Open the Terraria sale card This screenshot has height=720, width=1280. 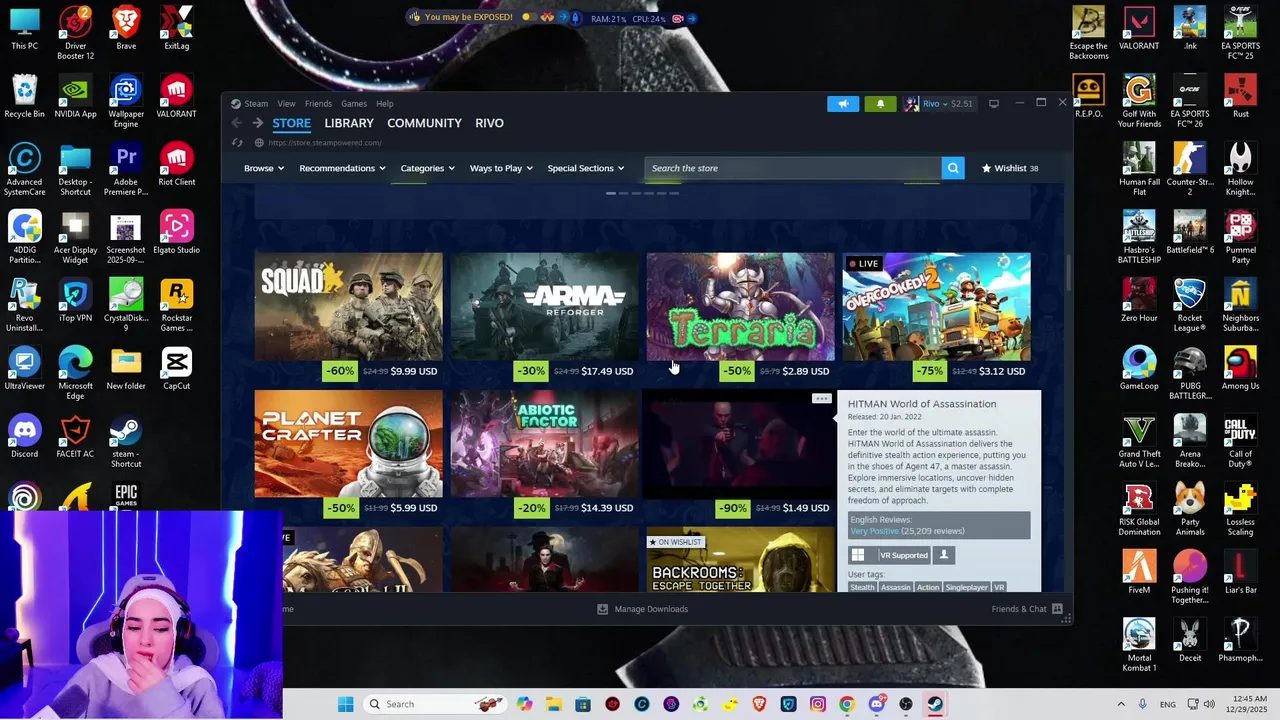tap(740, 317)
